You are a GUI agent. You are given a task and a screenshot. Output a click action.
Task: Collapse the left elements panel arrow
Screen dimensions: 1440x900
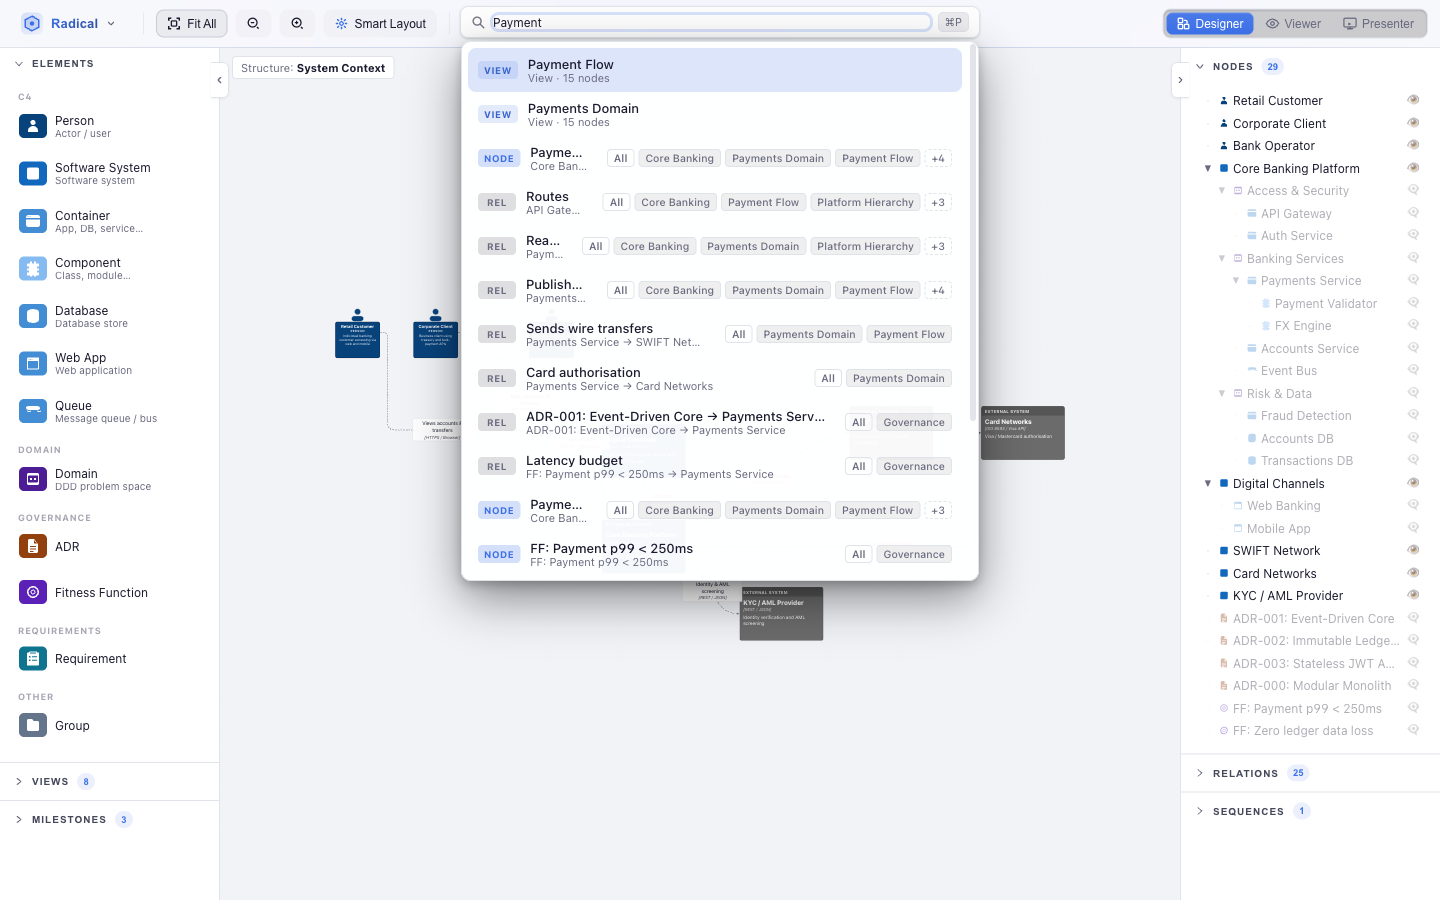click(x=219, y=80)
